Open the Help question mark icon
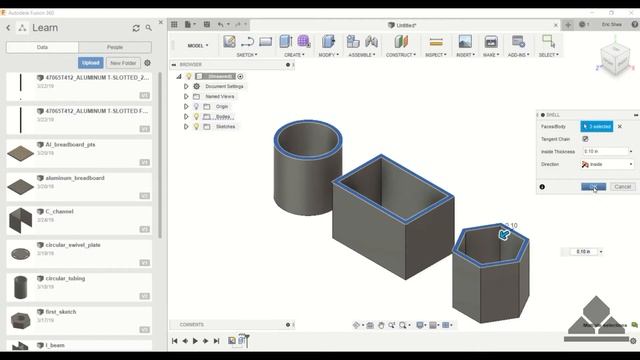640x360 pixels. tap(635, 24)
